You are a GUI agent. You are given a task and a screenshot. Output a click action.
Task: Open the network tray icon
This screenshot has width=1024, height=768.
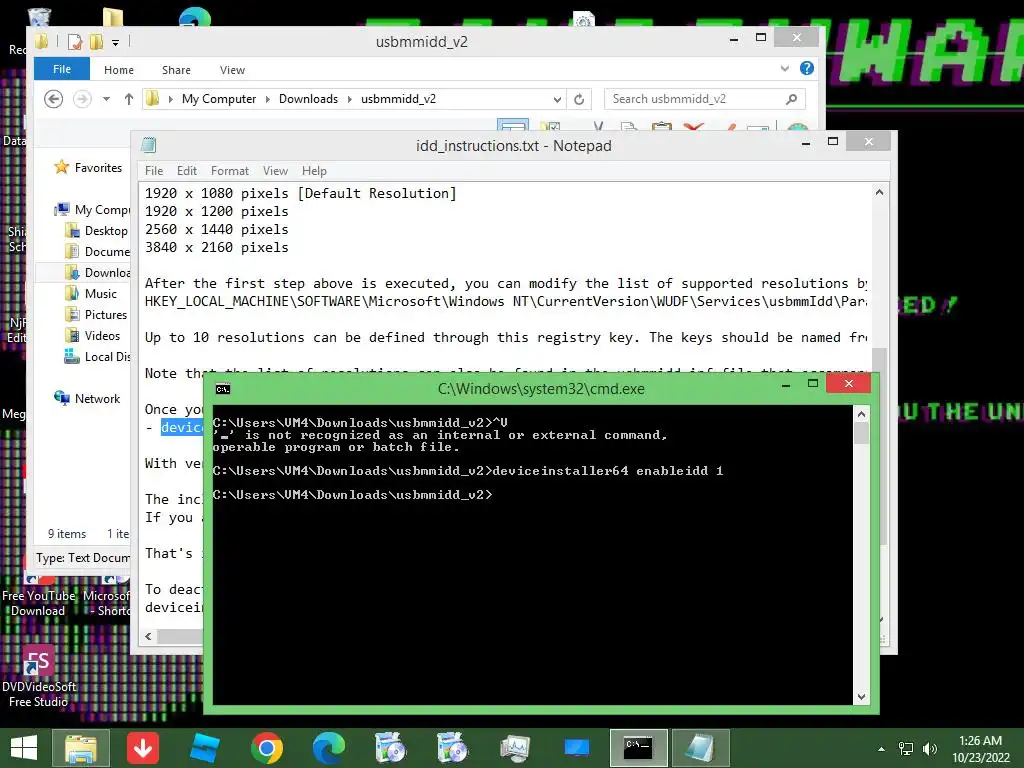(906, 749)
